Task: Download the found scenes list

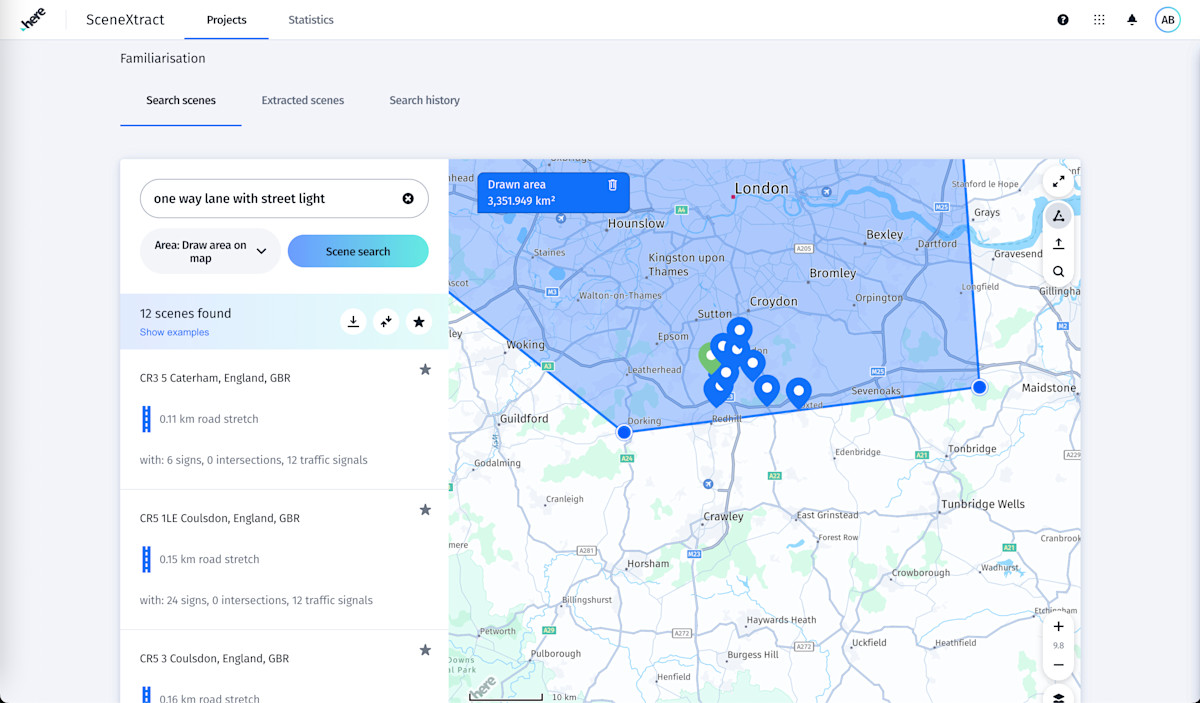Action: pos(353,321)
